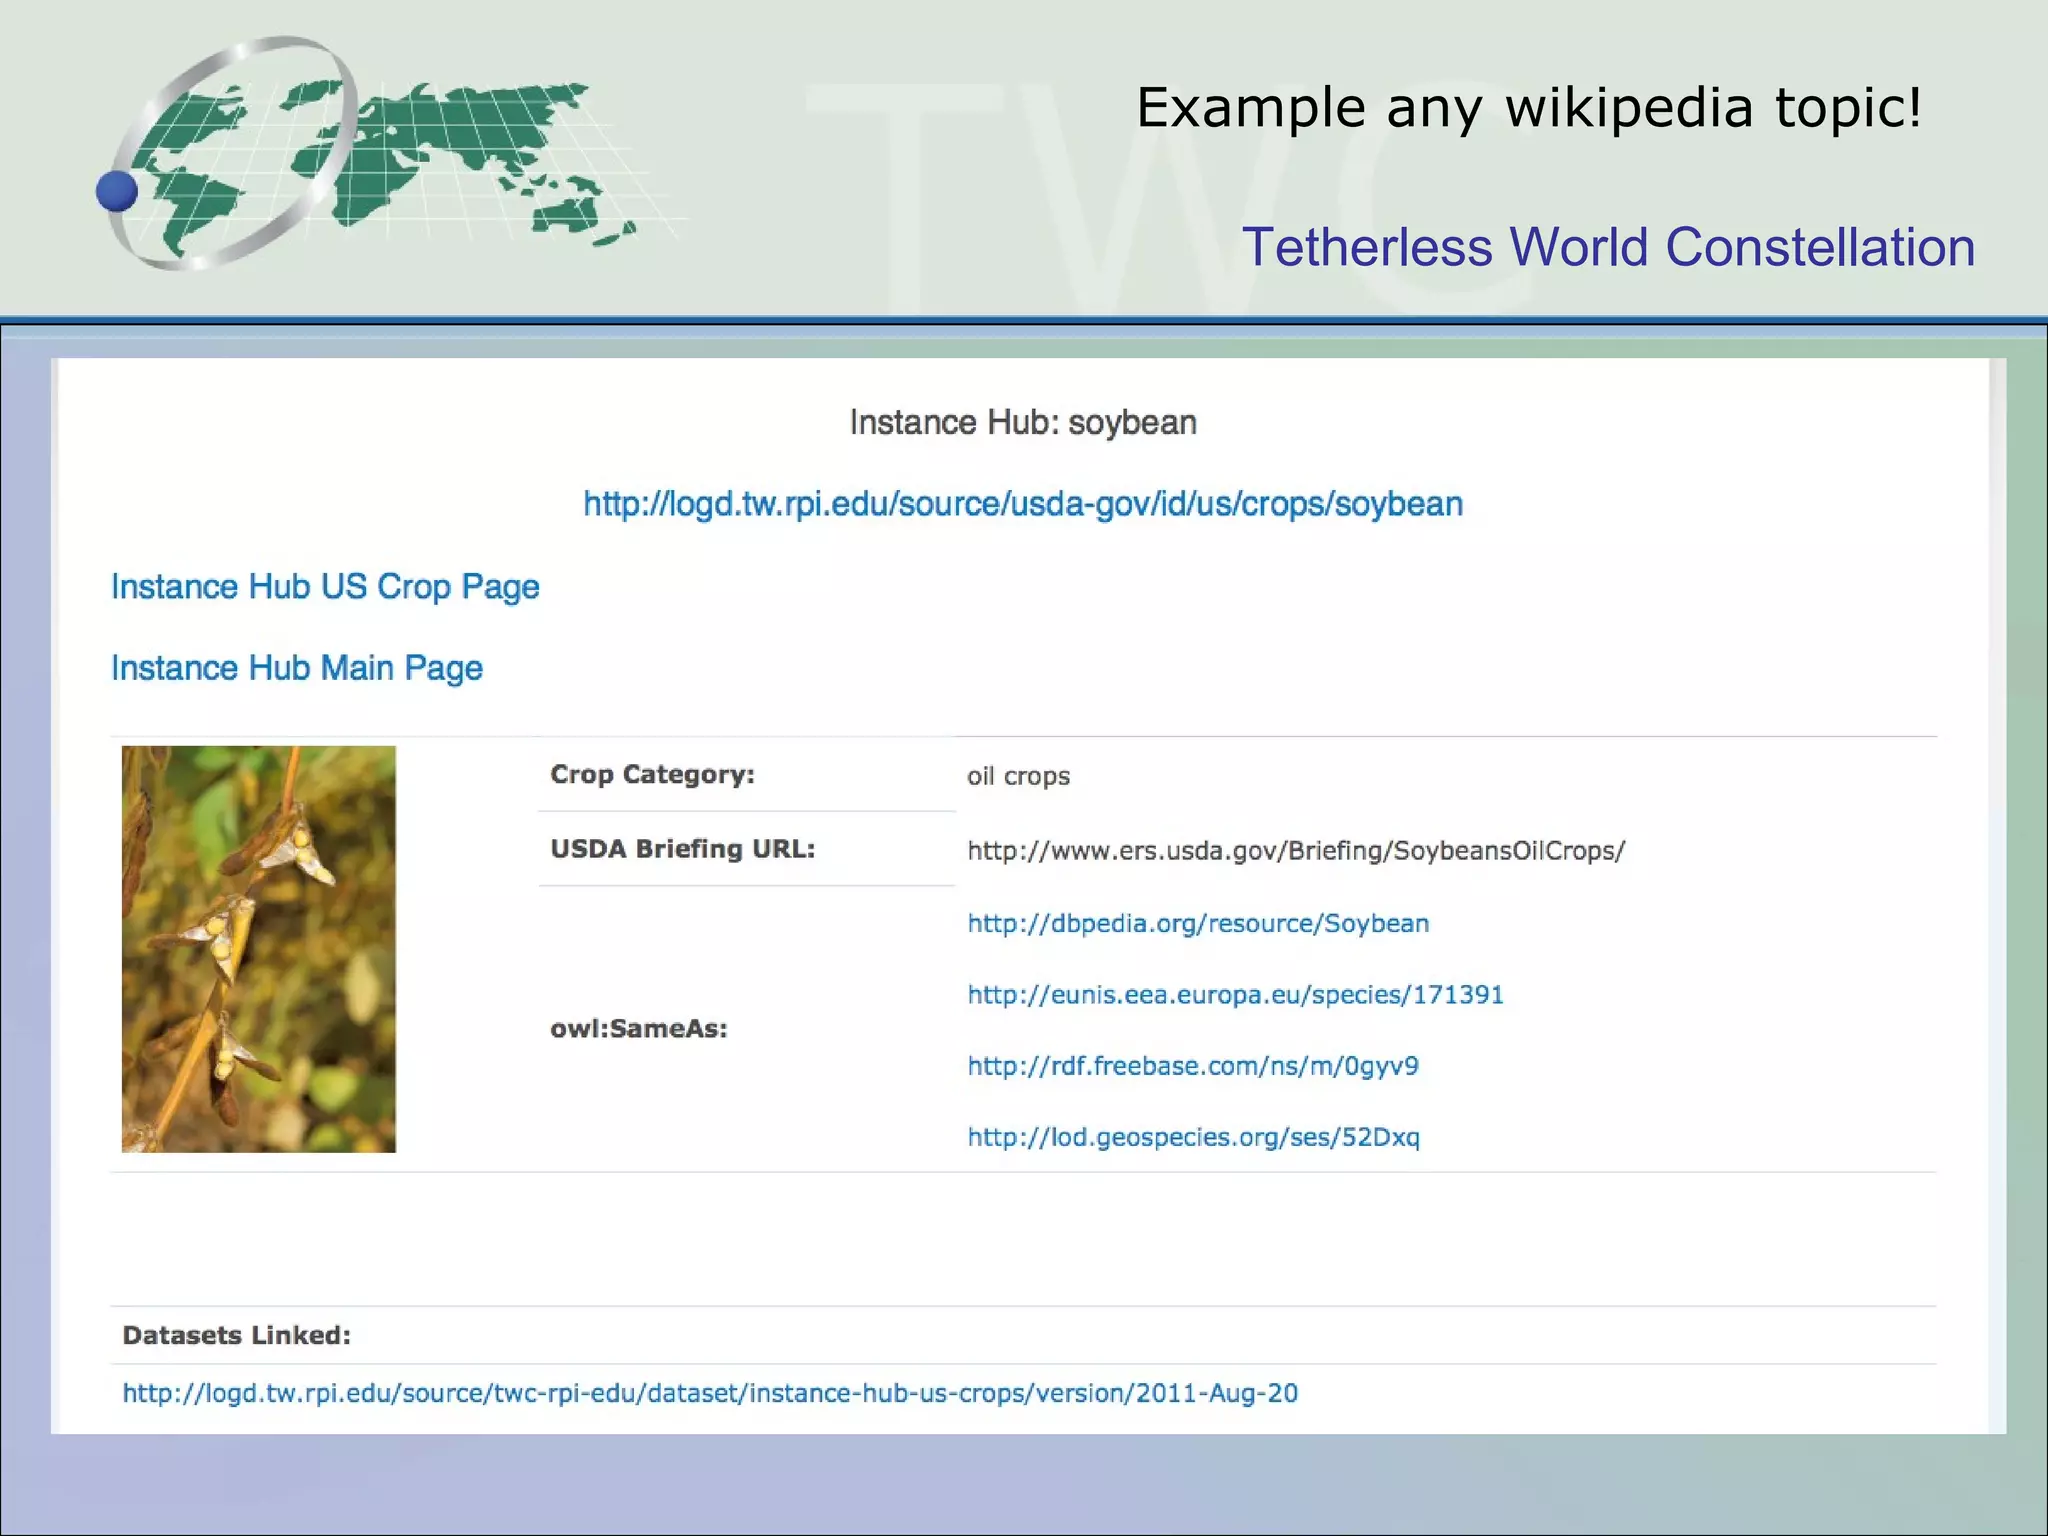Click the Crop Category label
The height and width of the screenshot is (1536, 2048).
click(652, 775)
